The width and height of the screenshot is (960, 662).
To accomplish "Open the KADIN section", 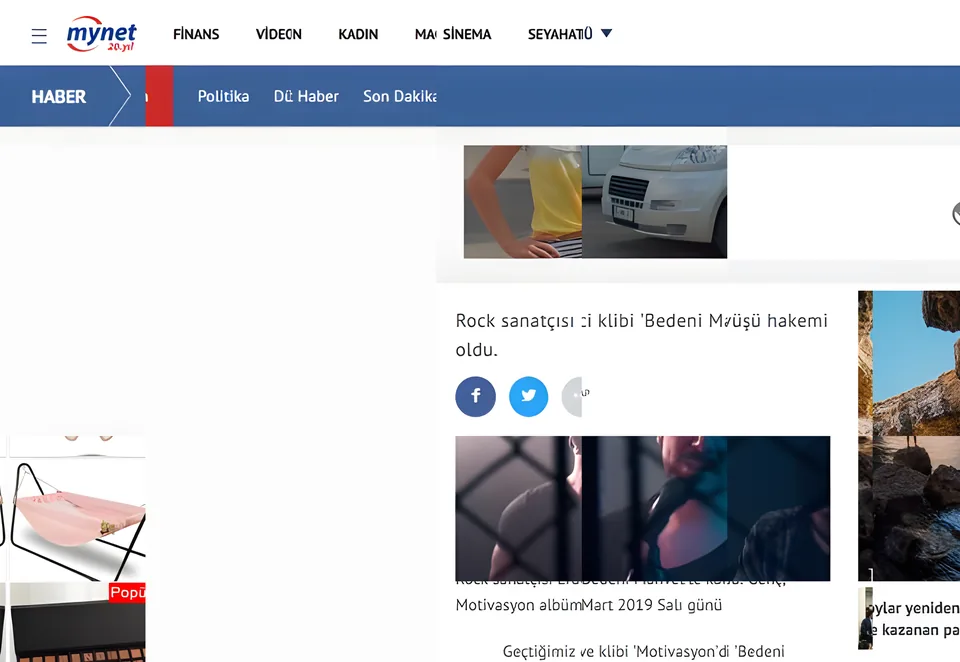I will 358,34.
